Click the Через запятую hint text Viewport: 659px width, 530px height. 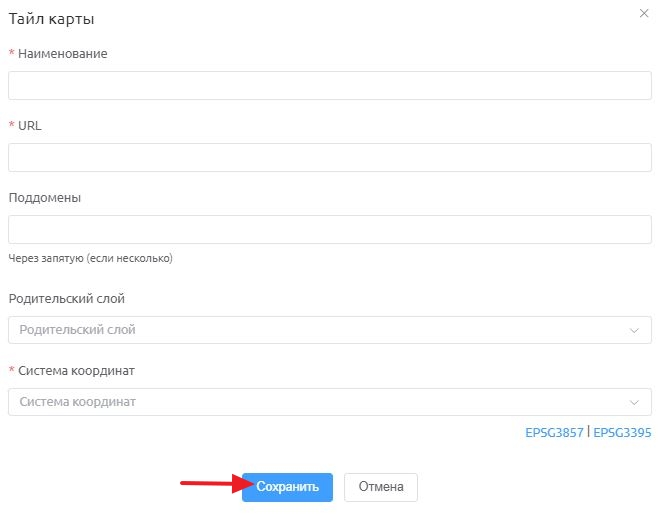90,258
